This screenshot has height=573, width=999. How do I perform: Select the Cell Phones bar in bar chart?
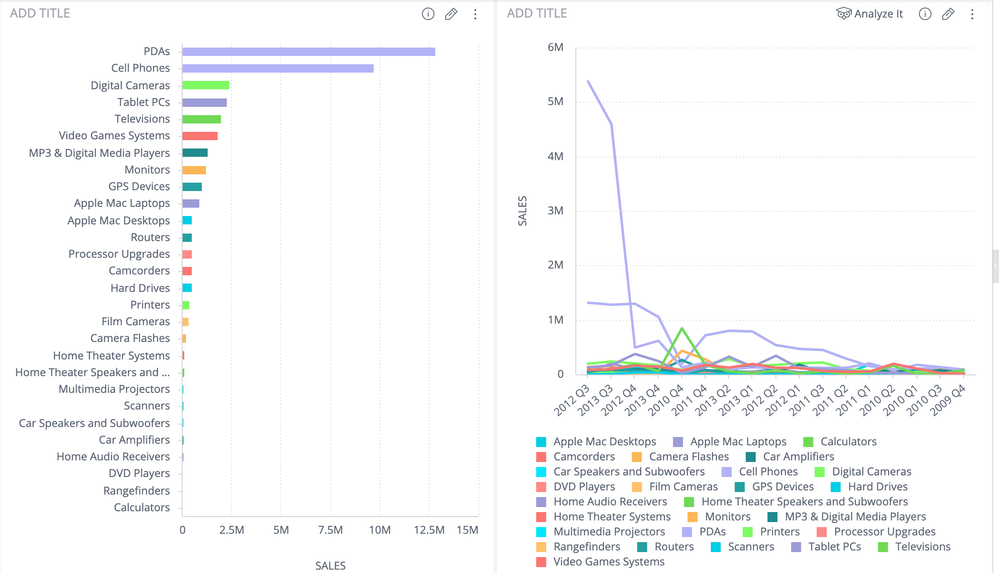pyautogui.click(x=277, y=69)
